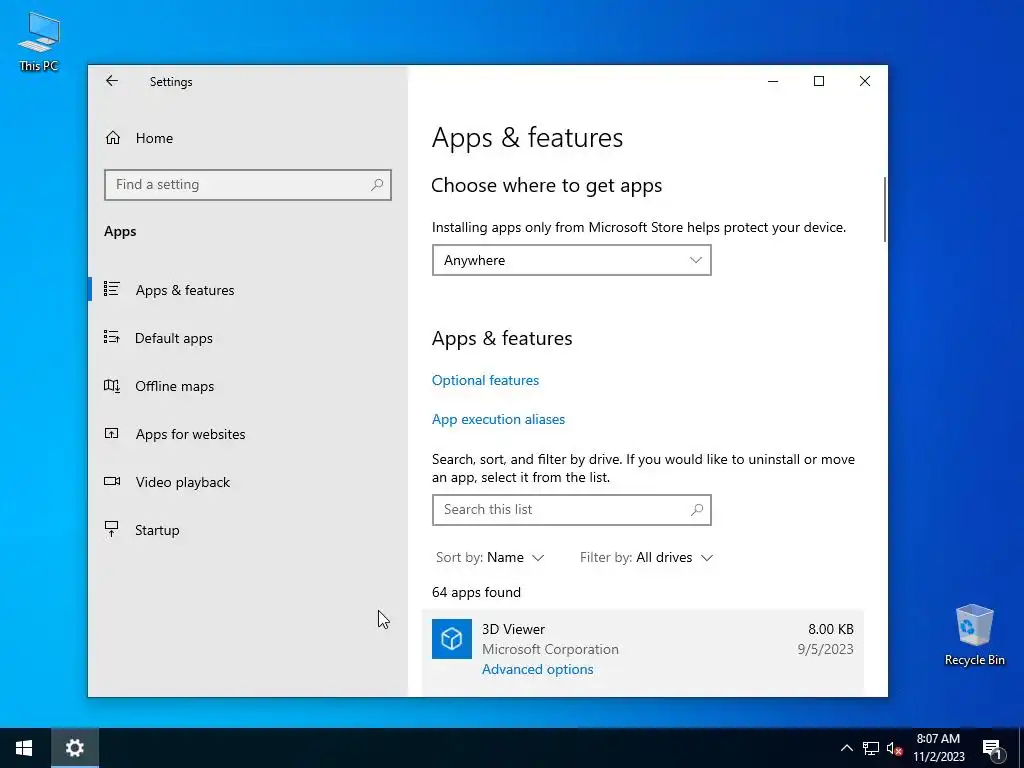Open the App execution aliases link
This screenshot has width=1024, height=768.
coord(498,419)
